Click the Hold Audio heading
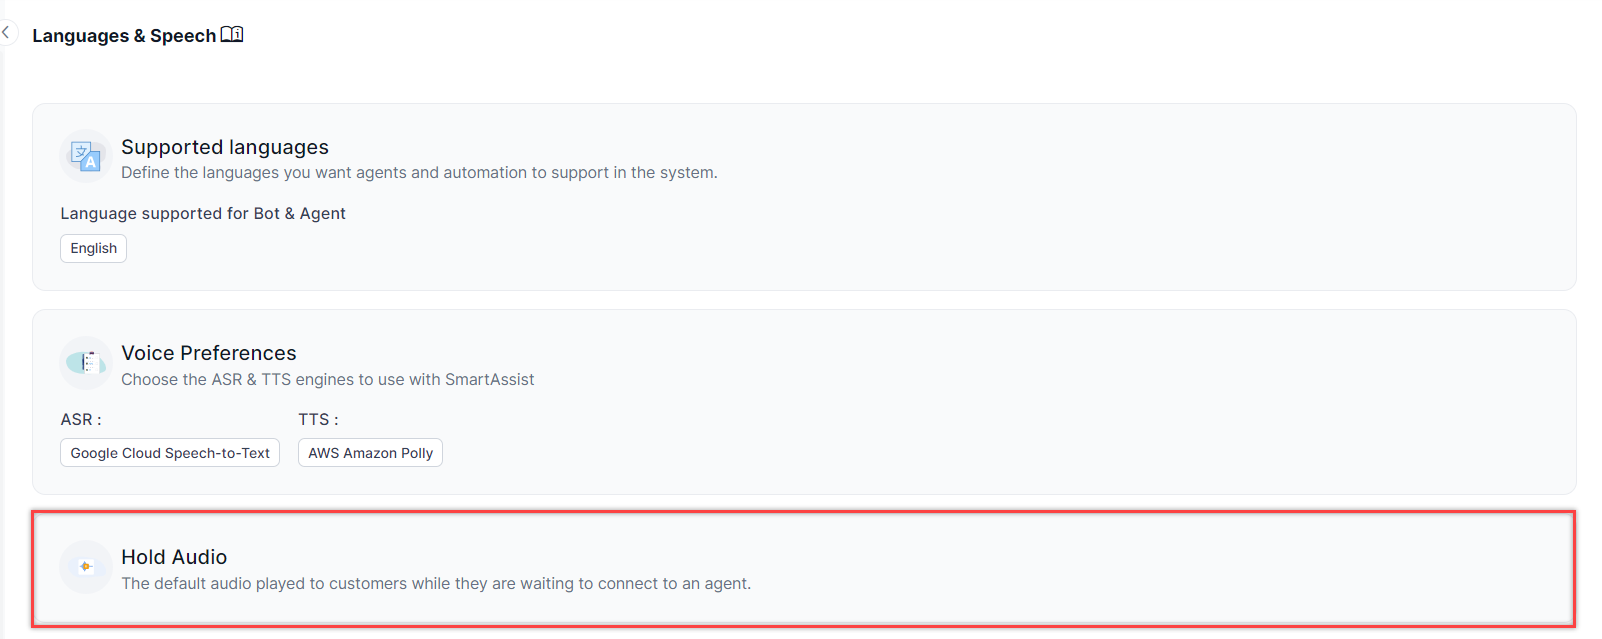Viewport: 1602px width, 639px height. click(174, 557)
